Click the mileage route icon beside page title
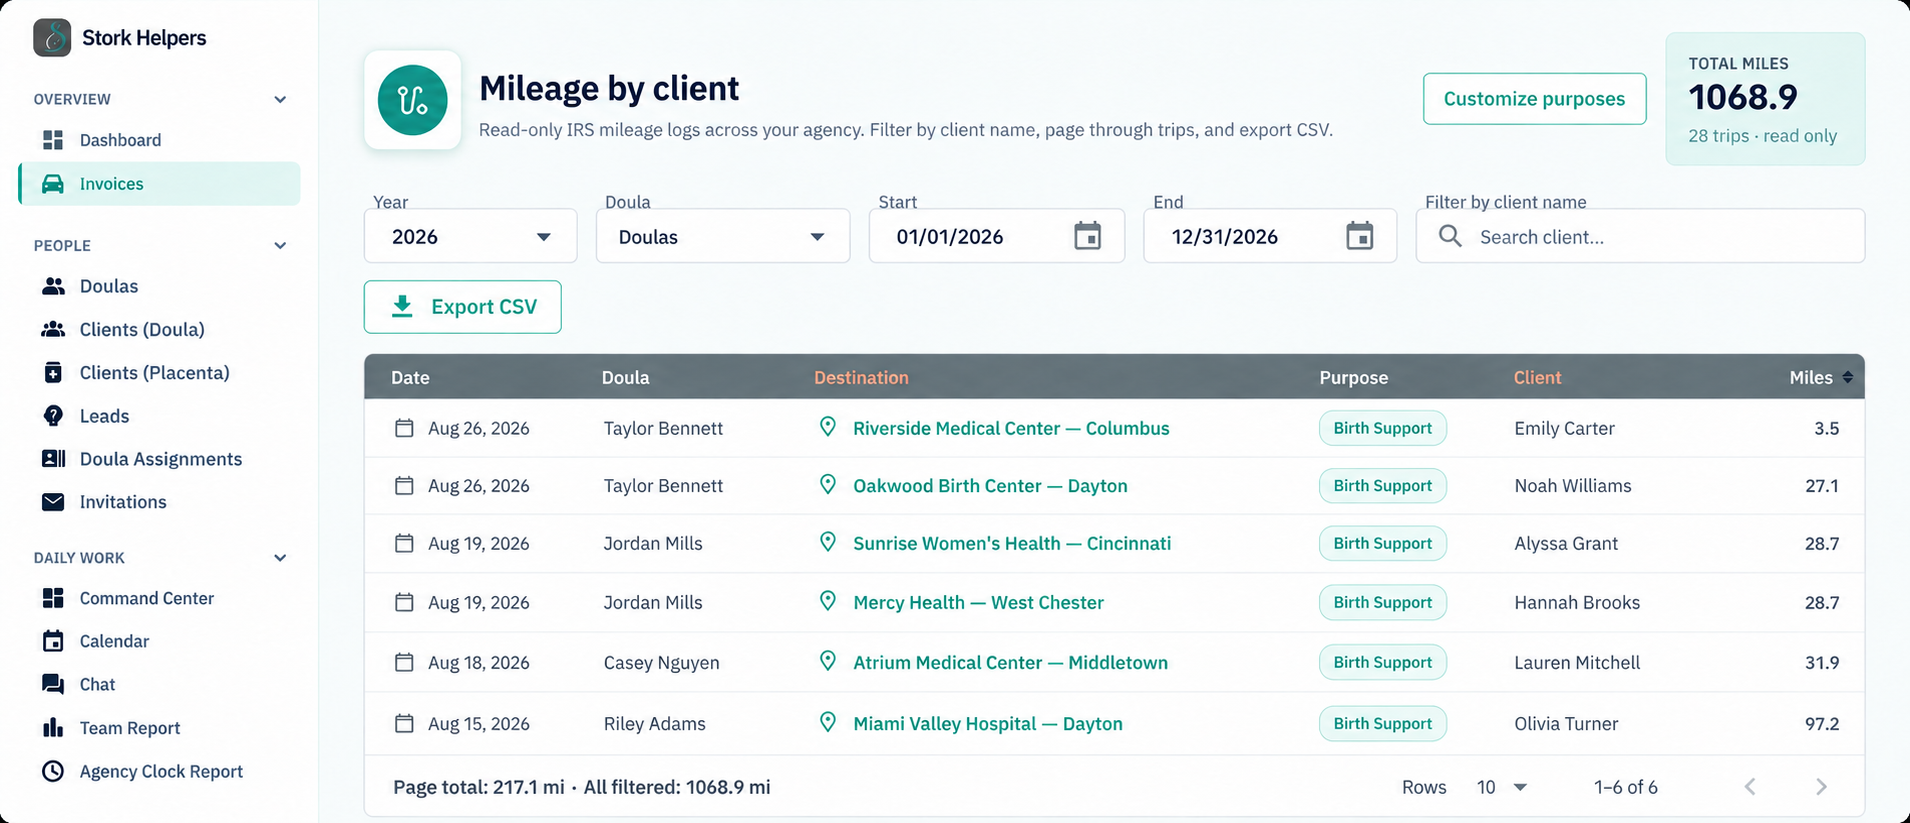Viewport: 1910px width, 823px height. point(412,100)
